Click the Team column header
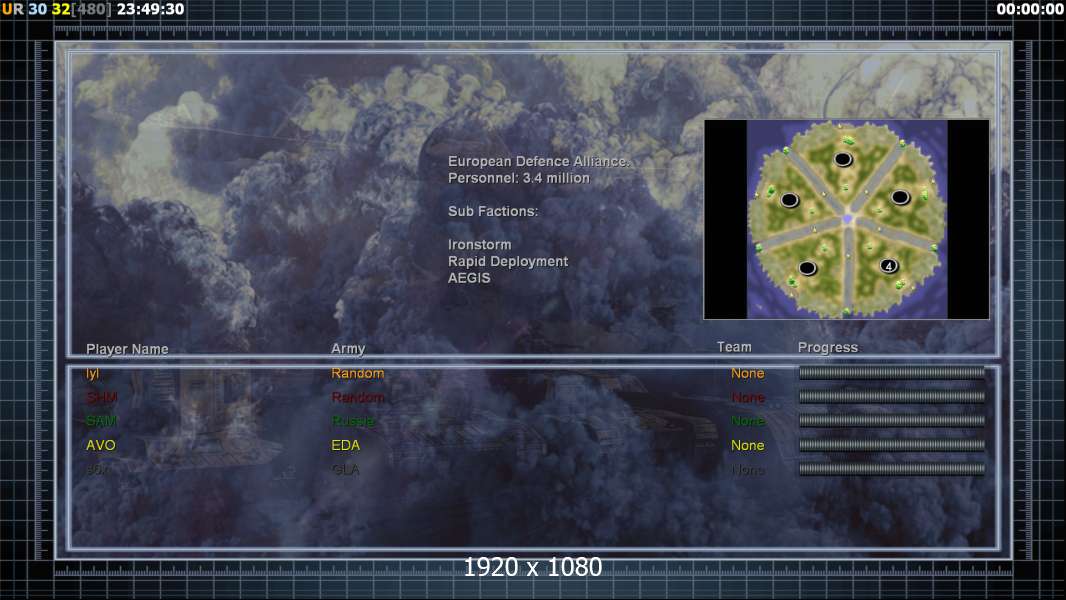This screenshot has width=1066, height=600. (x=734, y=347)
